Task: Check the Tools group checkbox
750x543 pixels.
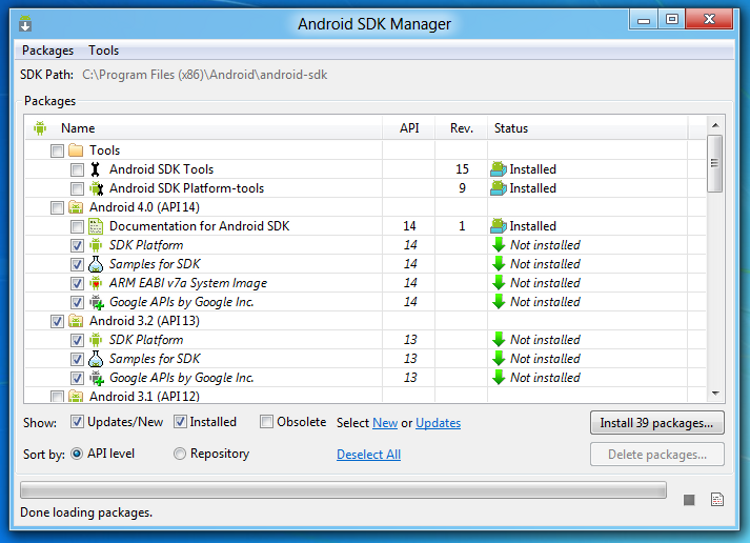Action: 57,151
